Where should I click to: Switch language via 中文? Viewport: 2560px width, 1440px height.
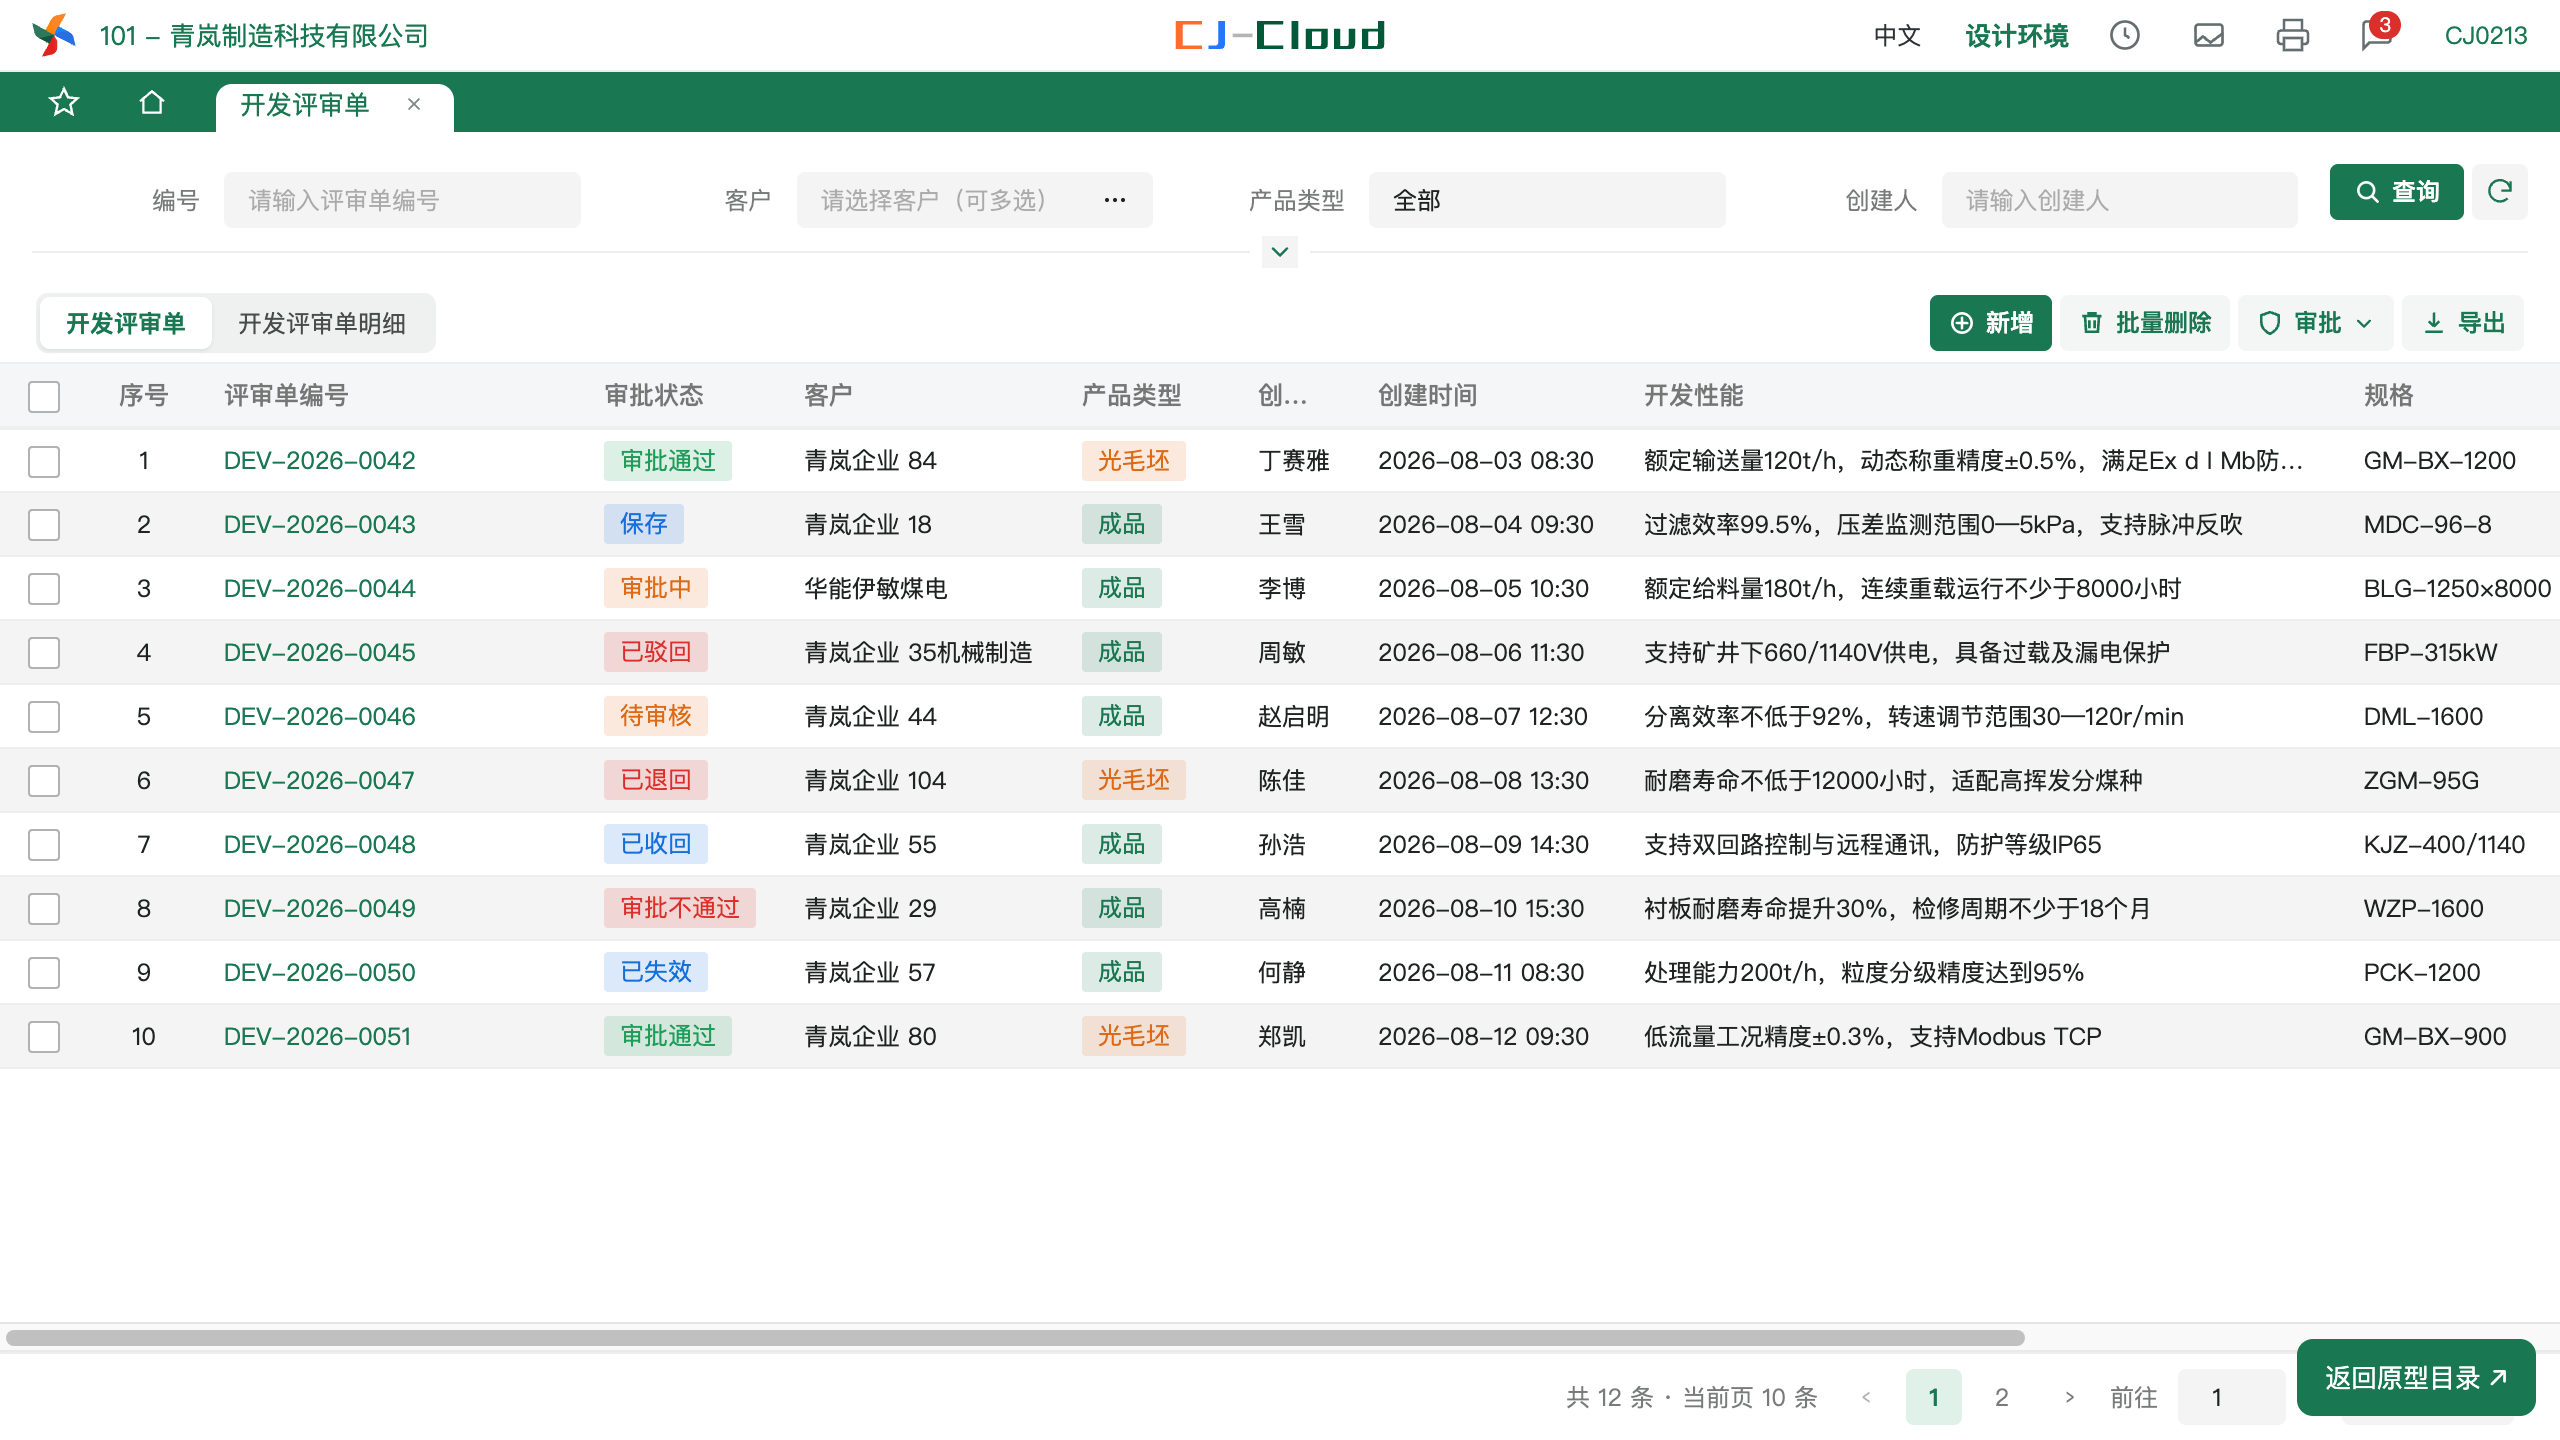click(1897, 36)
